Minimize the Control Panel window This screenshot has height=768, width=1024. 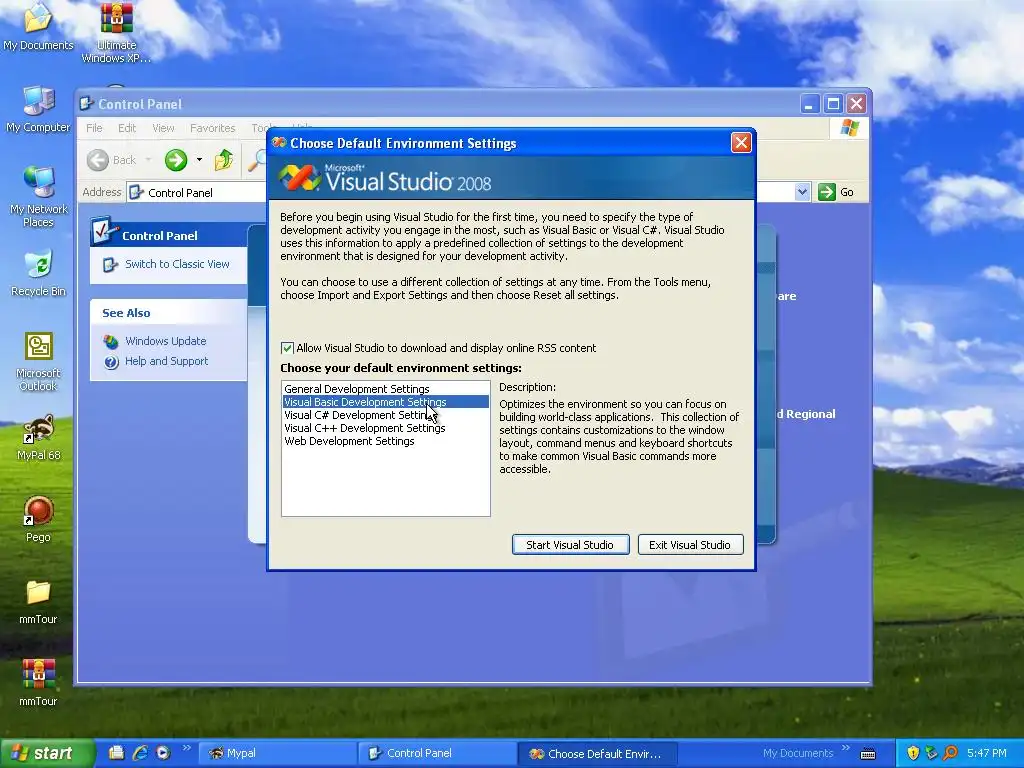pyautogui.click(x=810, y=104)
